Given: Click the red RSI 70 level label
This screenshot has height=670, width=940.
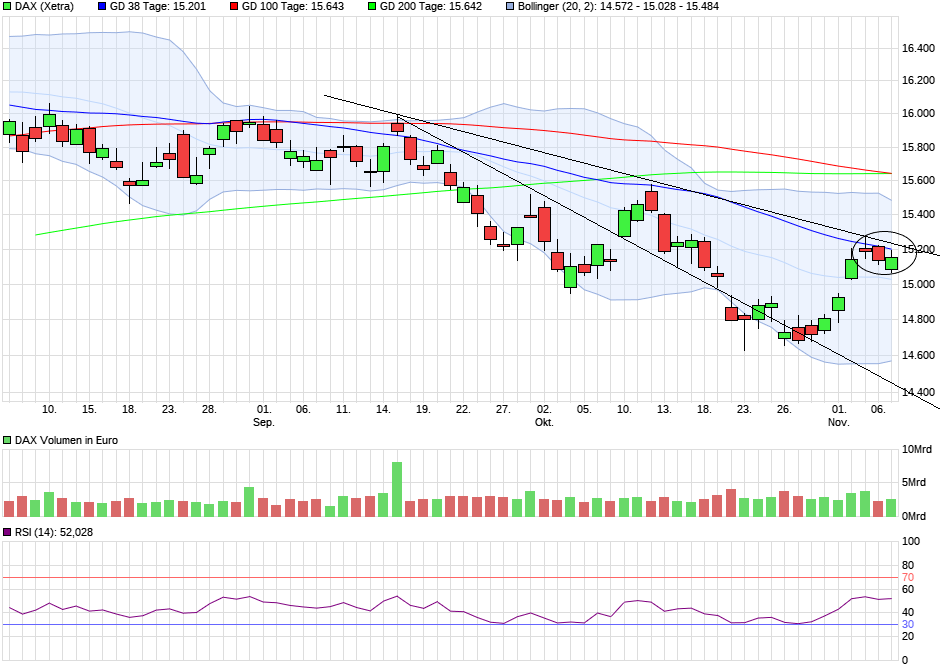Looking at the screenshot, I should (908, 578).
